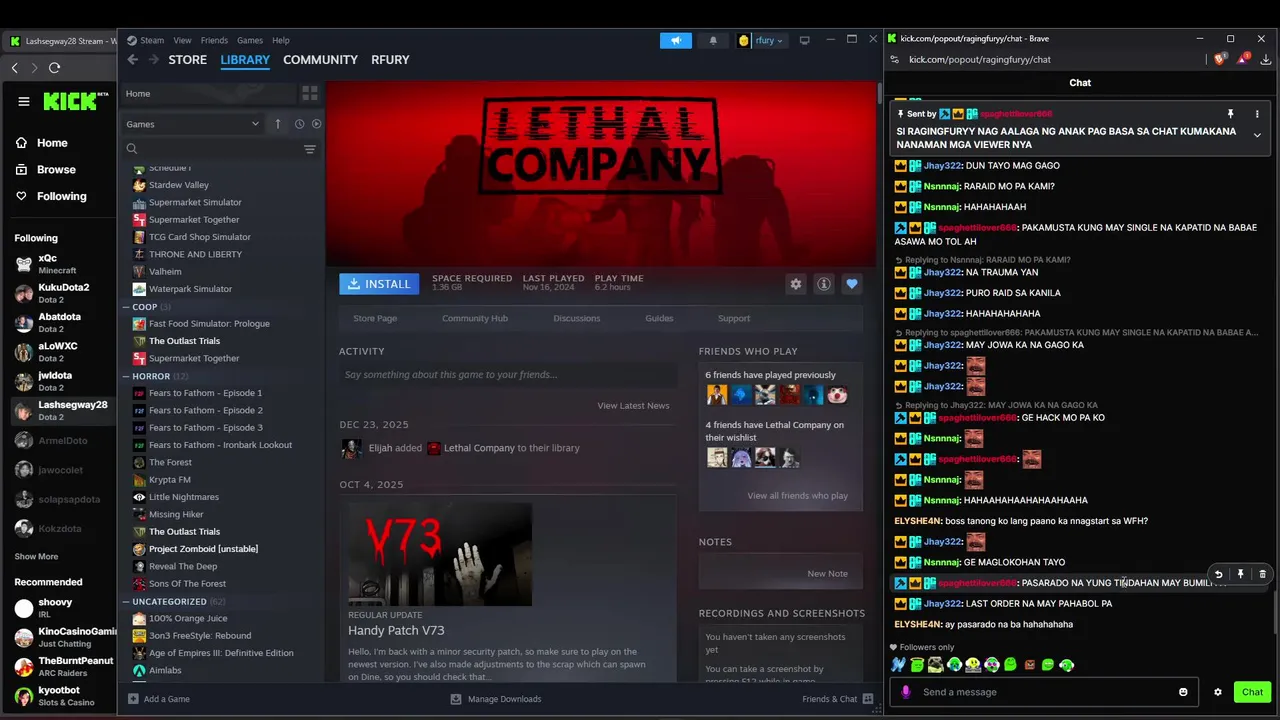Click purple microphone icon in chat box
Viewport: 1280px width, 720px height.
point(906,692)
